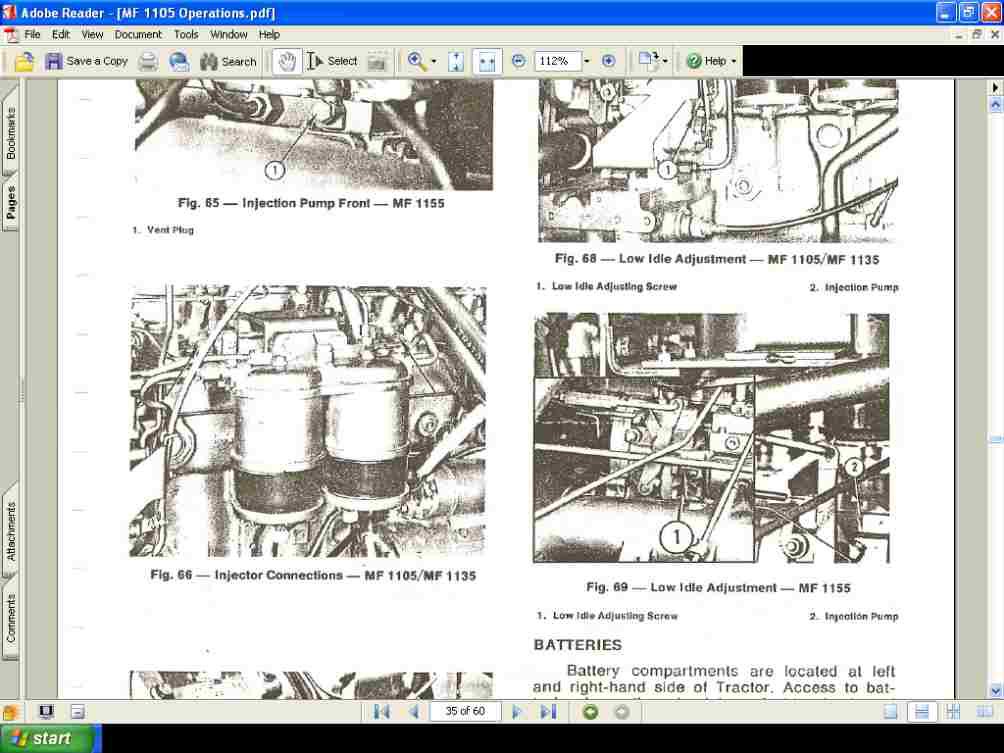Click the page number field showing 35 of 60

pyautogui.click(x=464, y=711)
